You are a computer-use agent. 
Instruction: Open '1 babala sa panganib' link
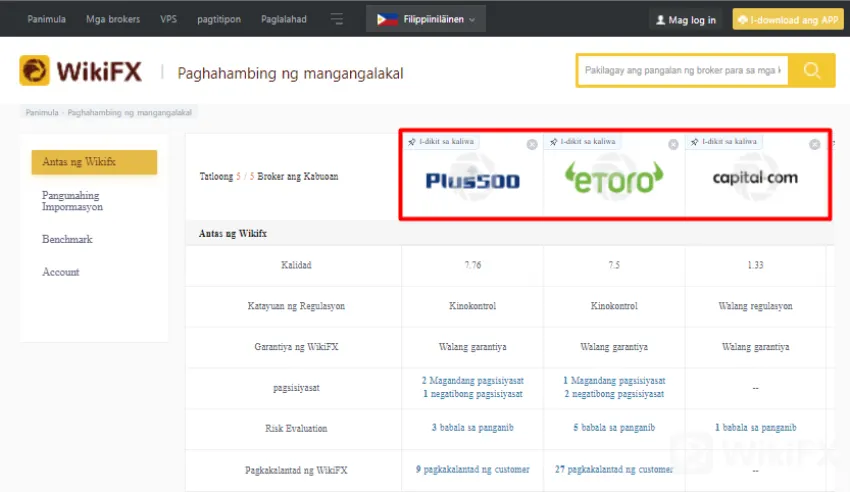coord(756,428)
